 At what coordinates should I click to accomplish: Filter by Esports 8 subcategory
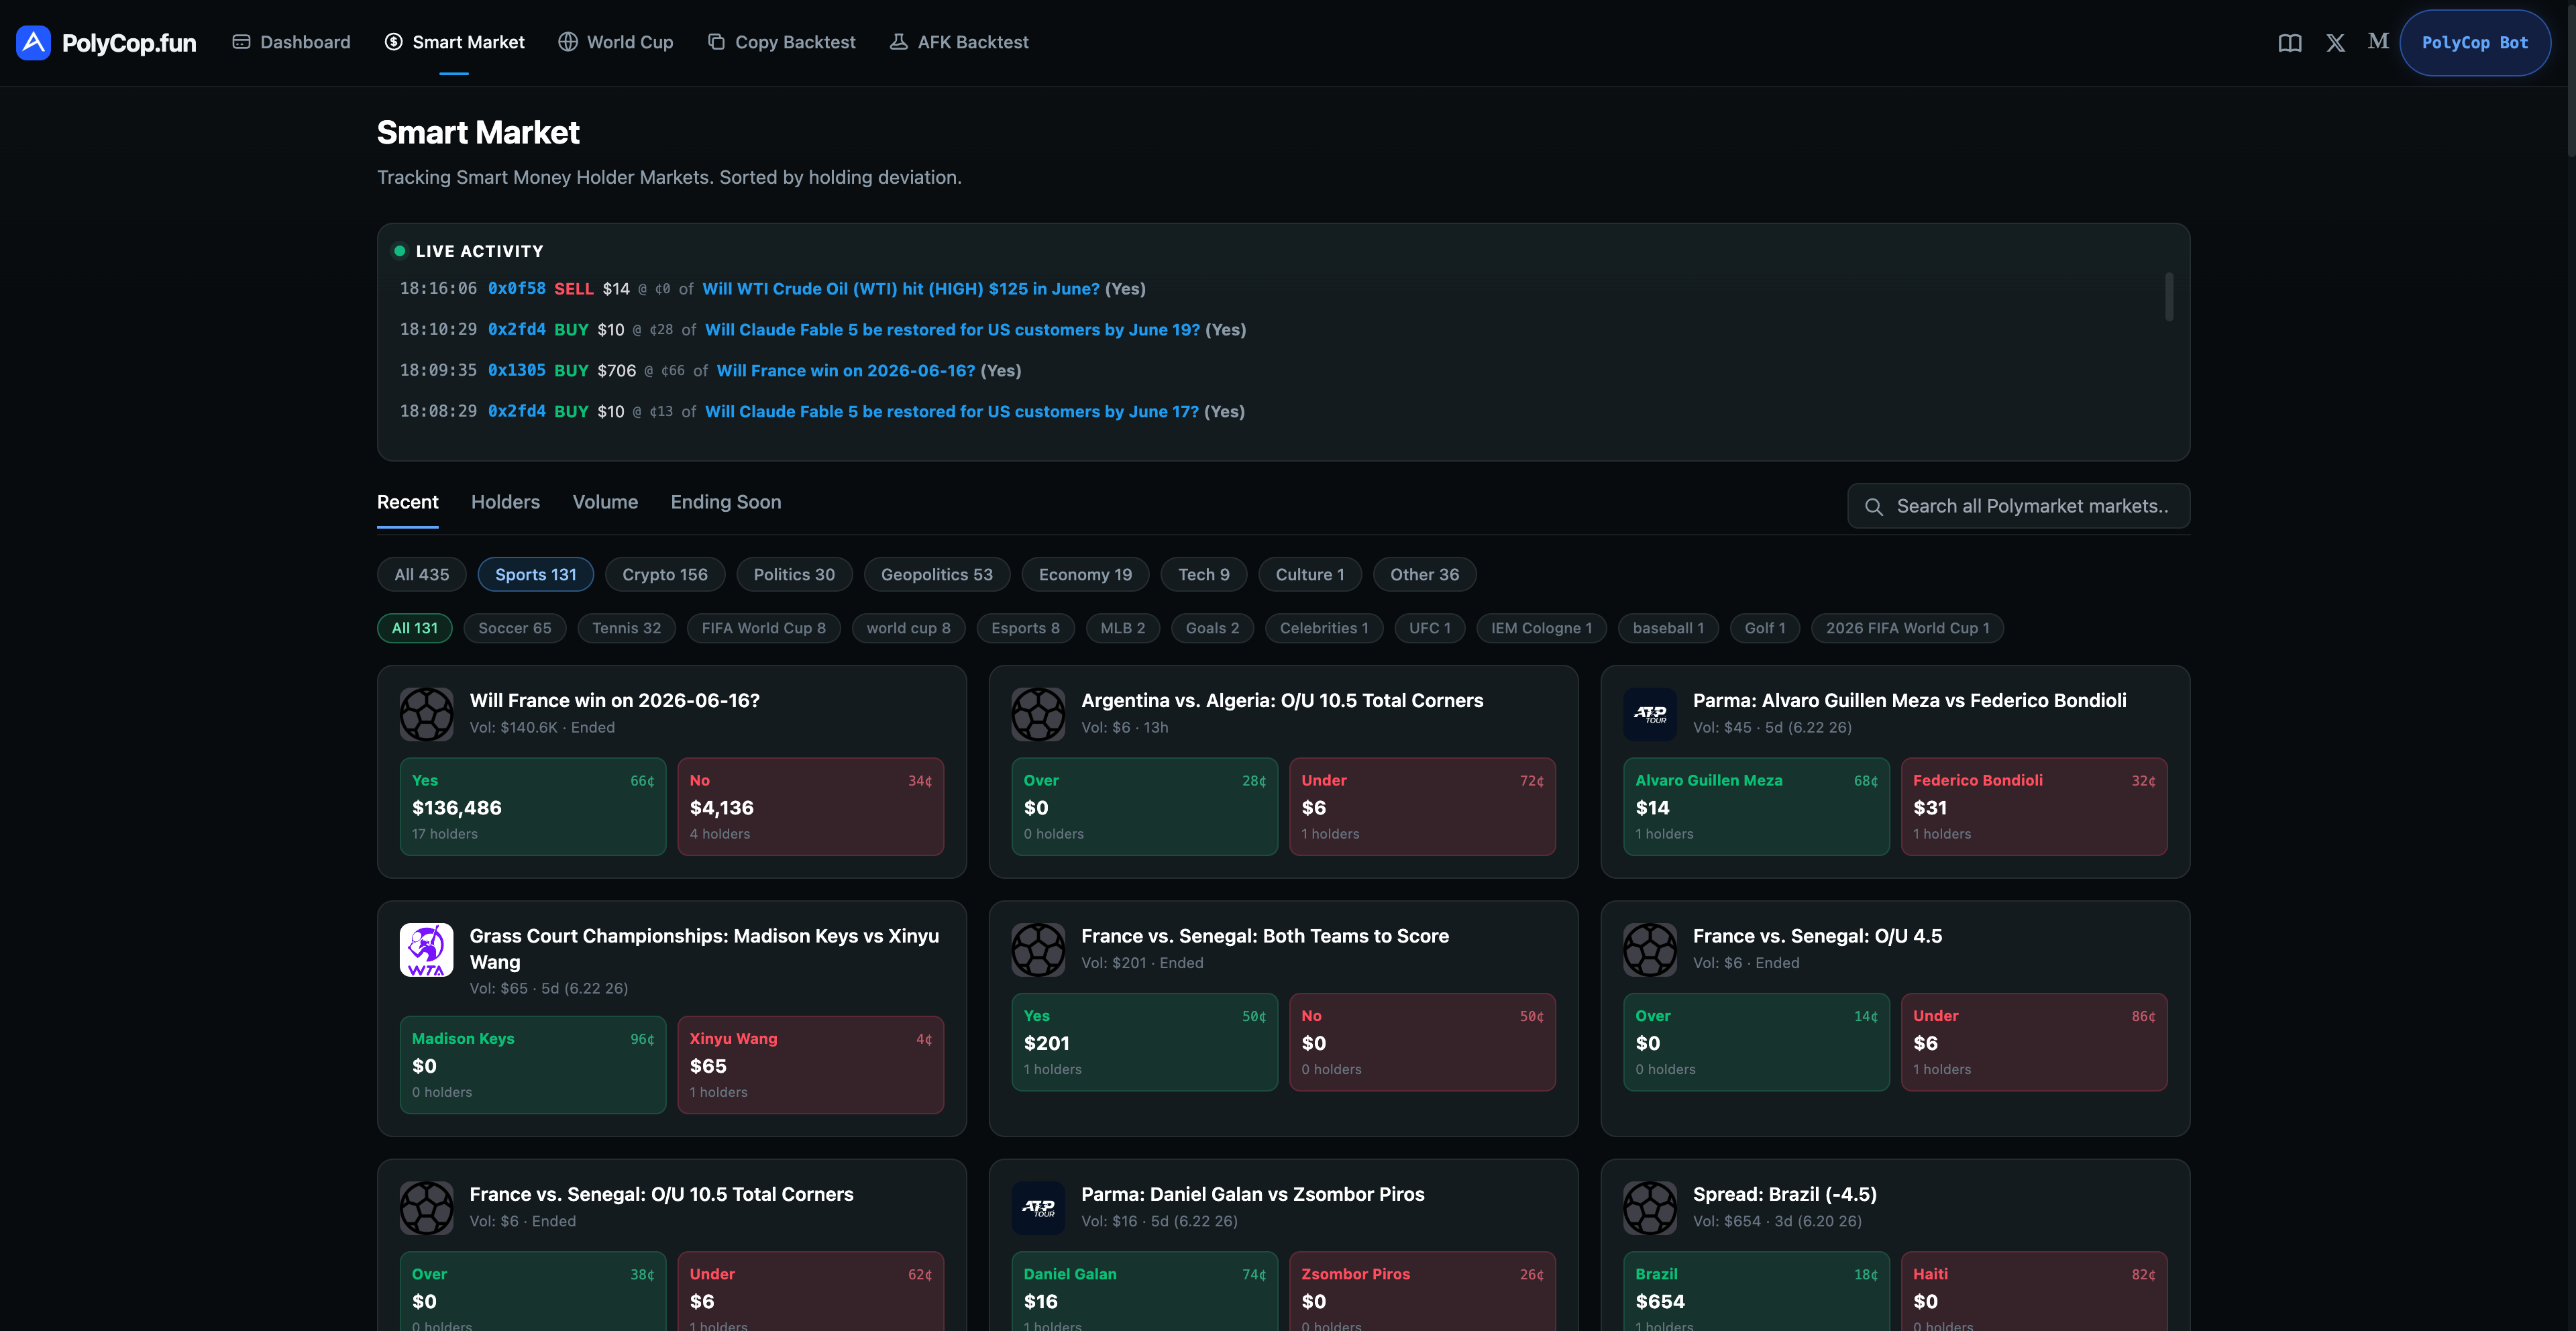tap(1025, 628)
